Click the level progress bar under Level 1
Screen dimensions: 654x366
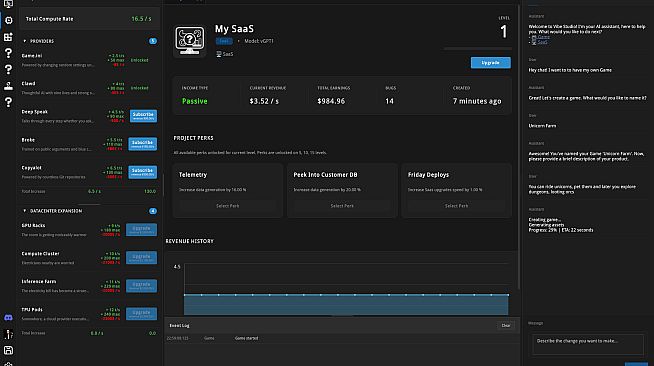477,49
